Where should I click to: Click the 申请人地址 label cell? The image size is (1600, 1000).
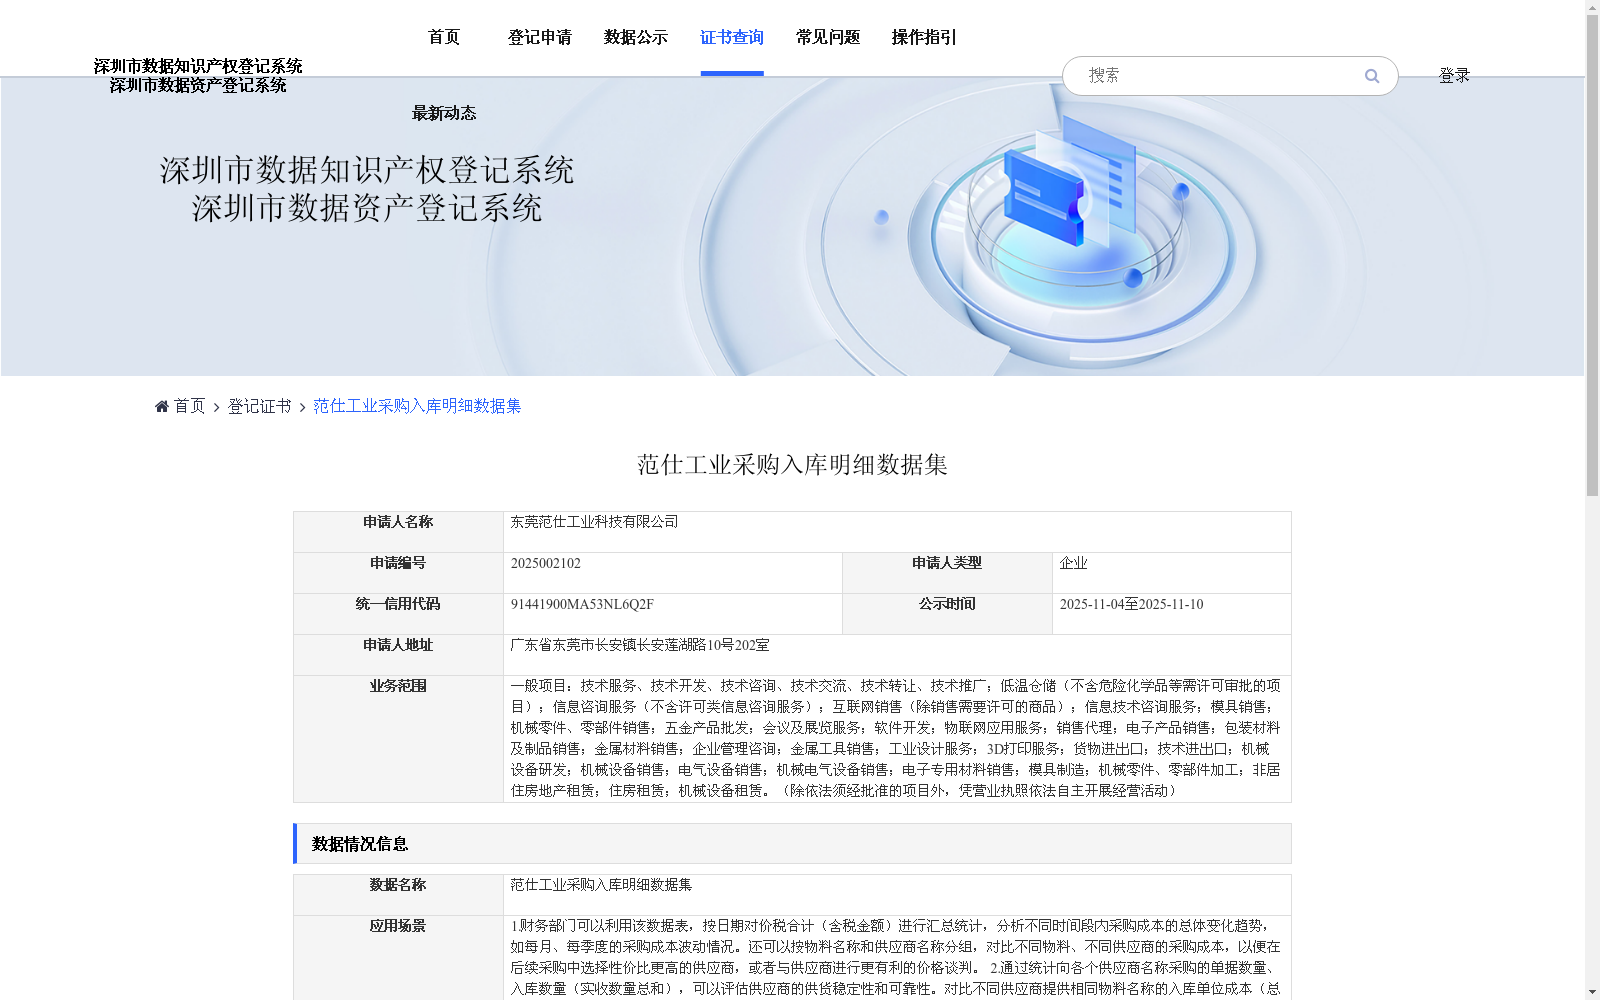(x=398, y=655)
